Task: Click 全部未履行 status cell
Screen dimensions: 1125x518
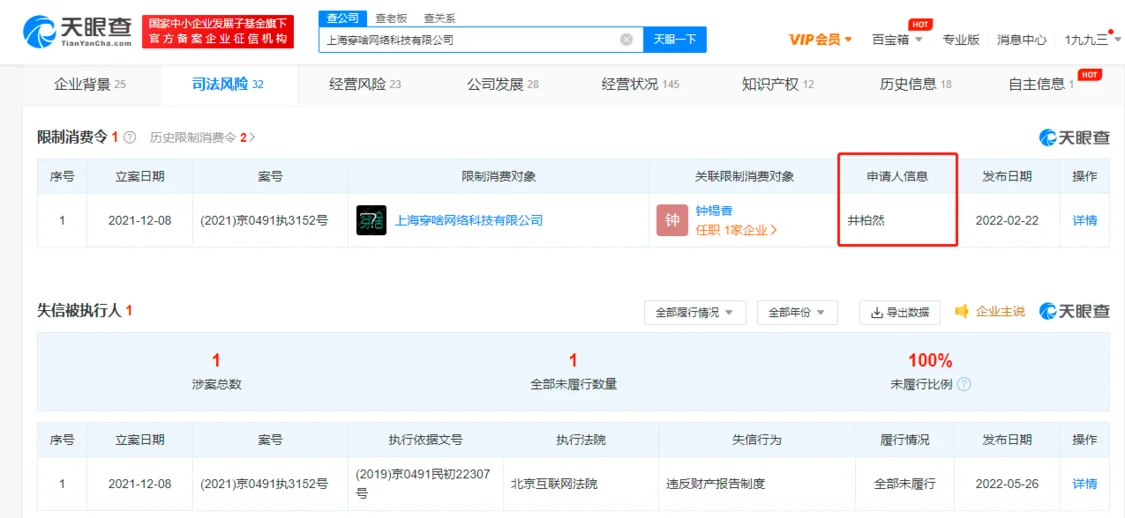Action: (x=904, y=484)
